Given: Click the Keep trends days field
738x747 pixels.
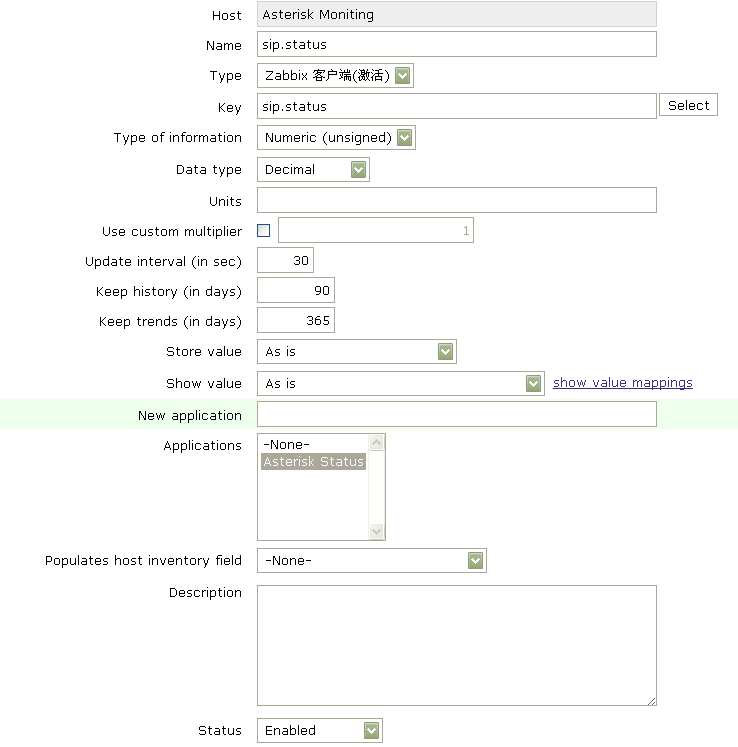Looking at the screenshot, I should pyautogui.click(x=295, y=322).
